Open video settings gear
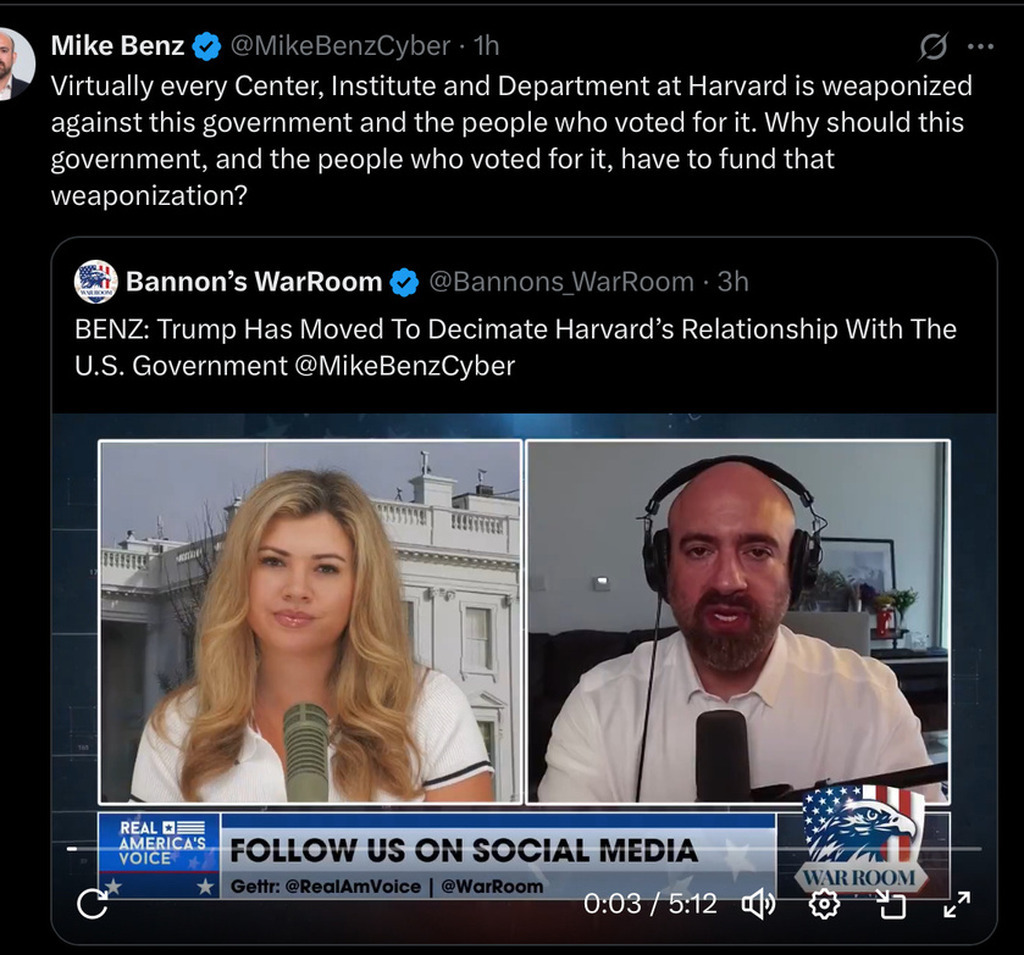Screen dimensions: 1024x955 pos(824,904)
